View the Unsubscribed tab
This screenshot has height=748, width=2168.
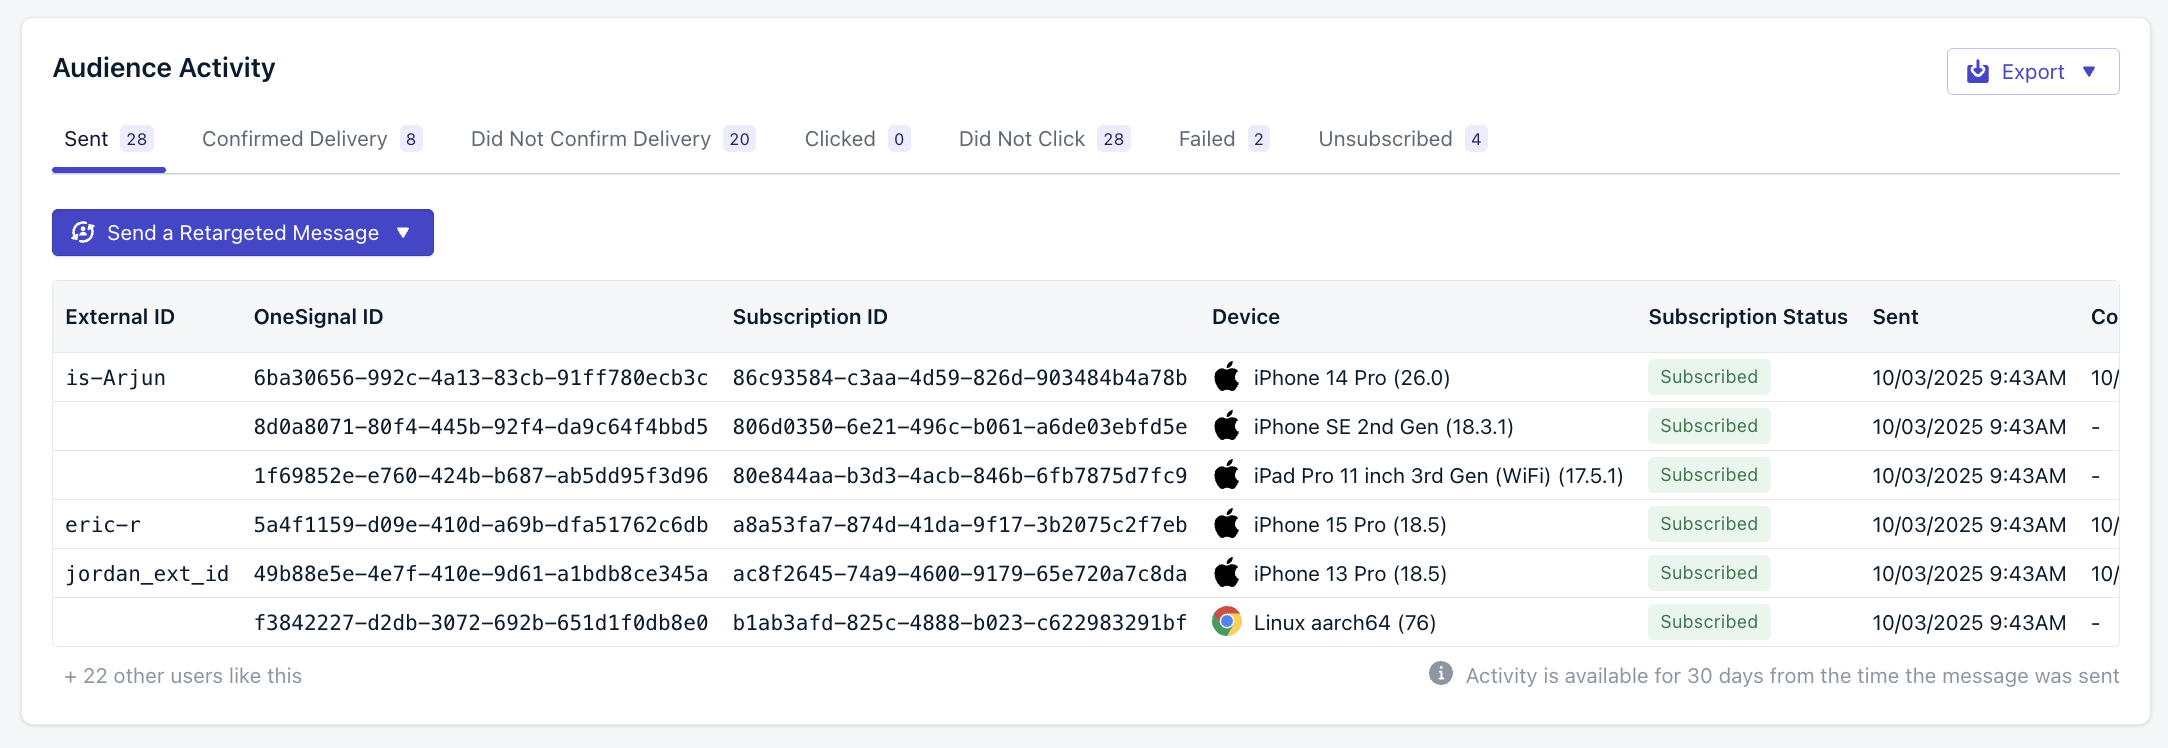(x=1385, y=139)
